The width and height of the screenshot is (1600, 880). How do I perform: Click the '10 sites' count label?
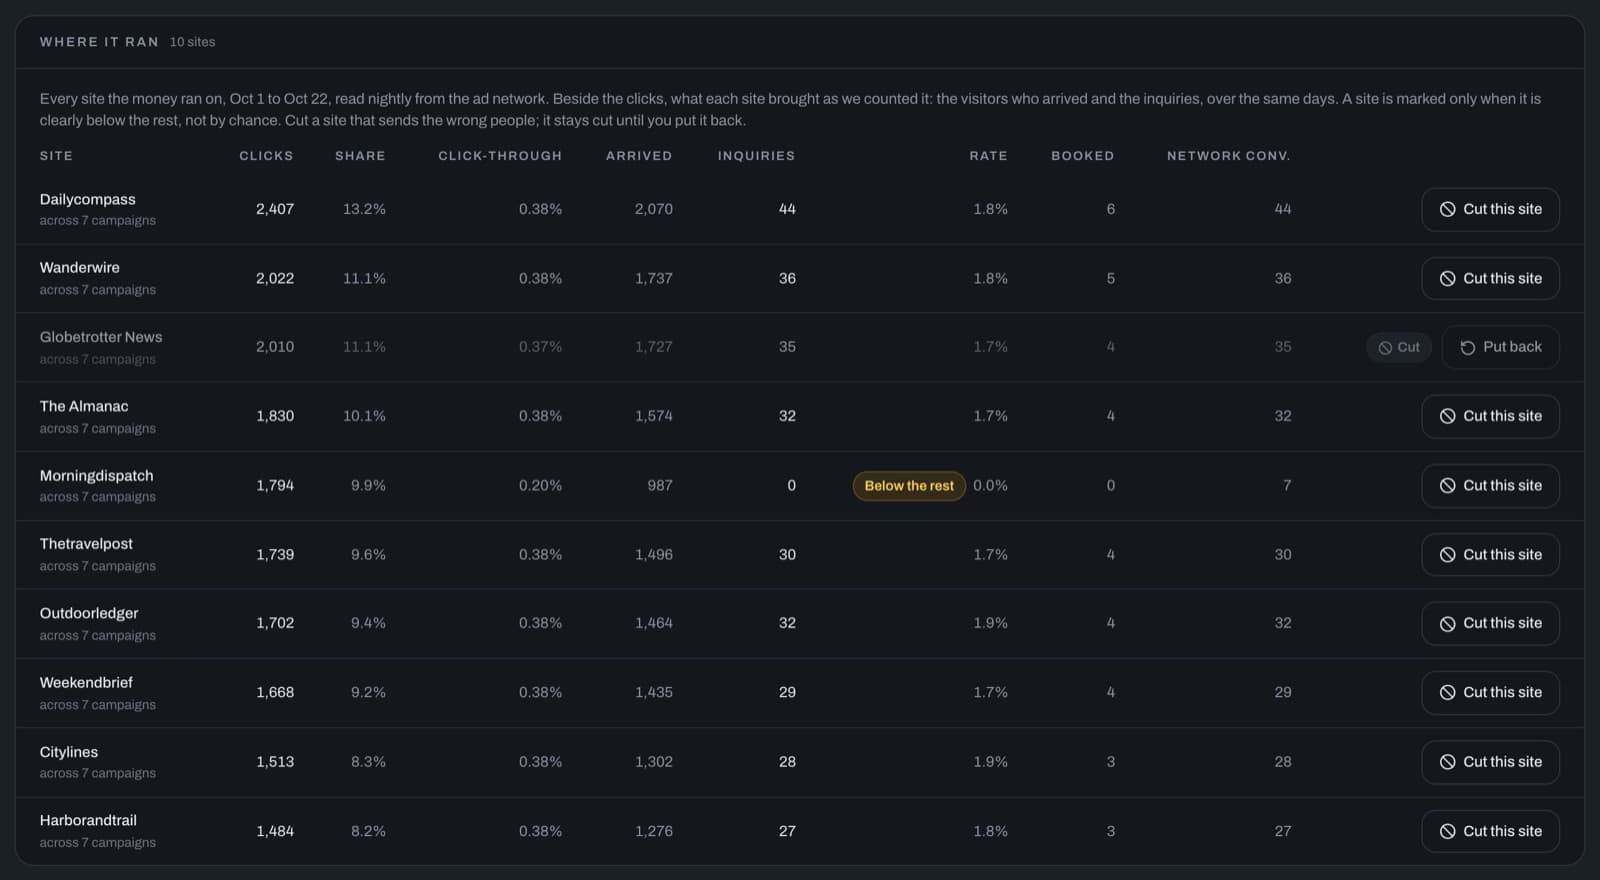(192, 42)
